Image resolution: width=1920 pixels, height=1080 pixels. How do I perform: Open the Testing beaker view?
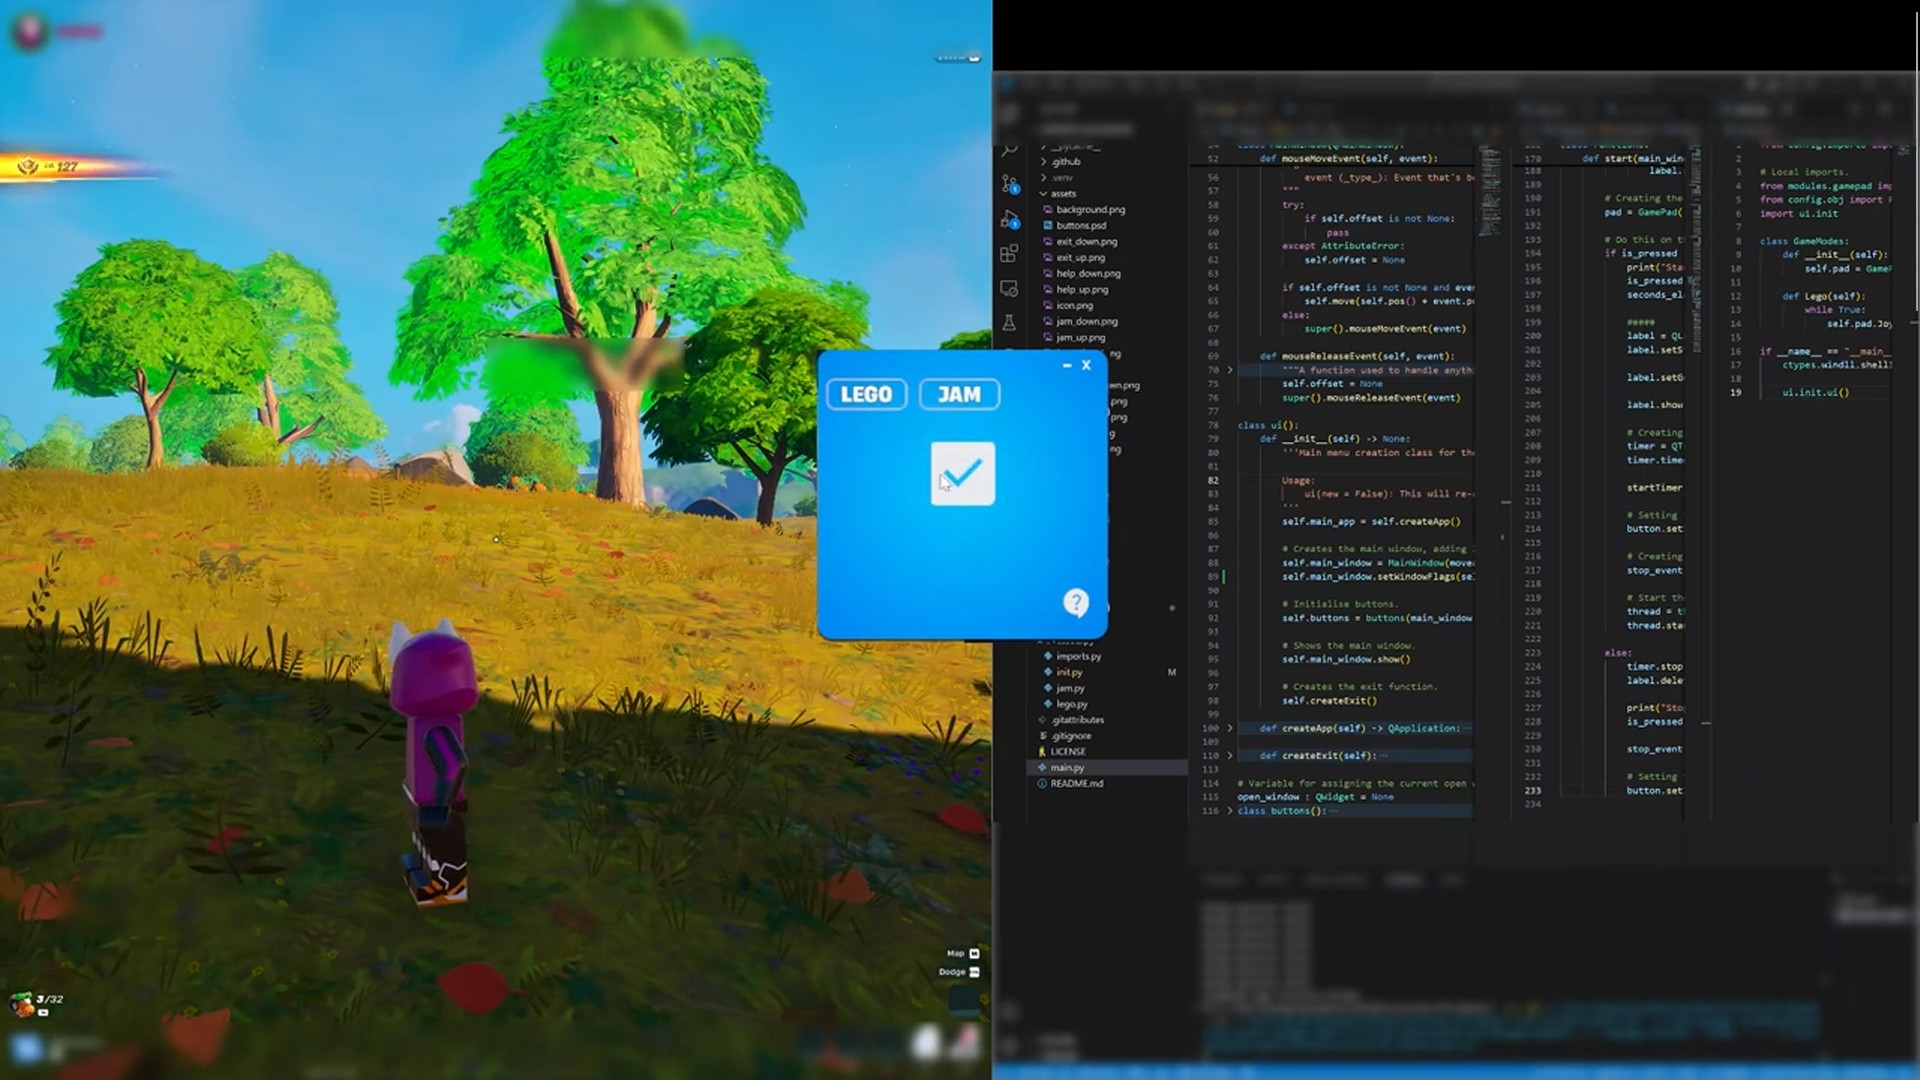[1010, 321]
